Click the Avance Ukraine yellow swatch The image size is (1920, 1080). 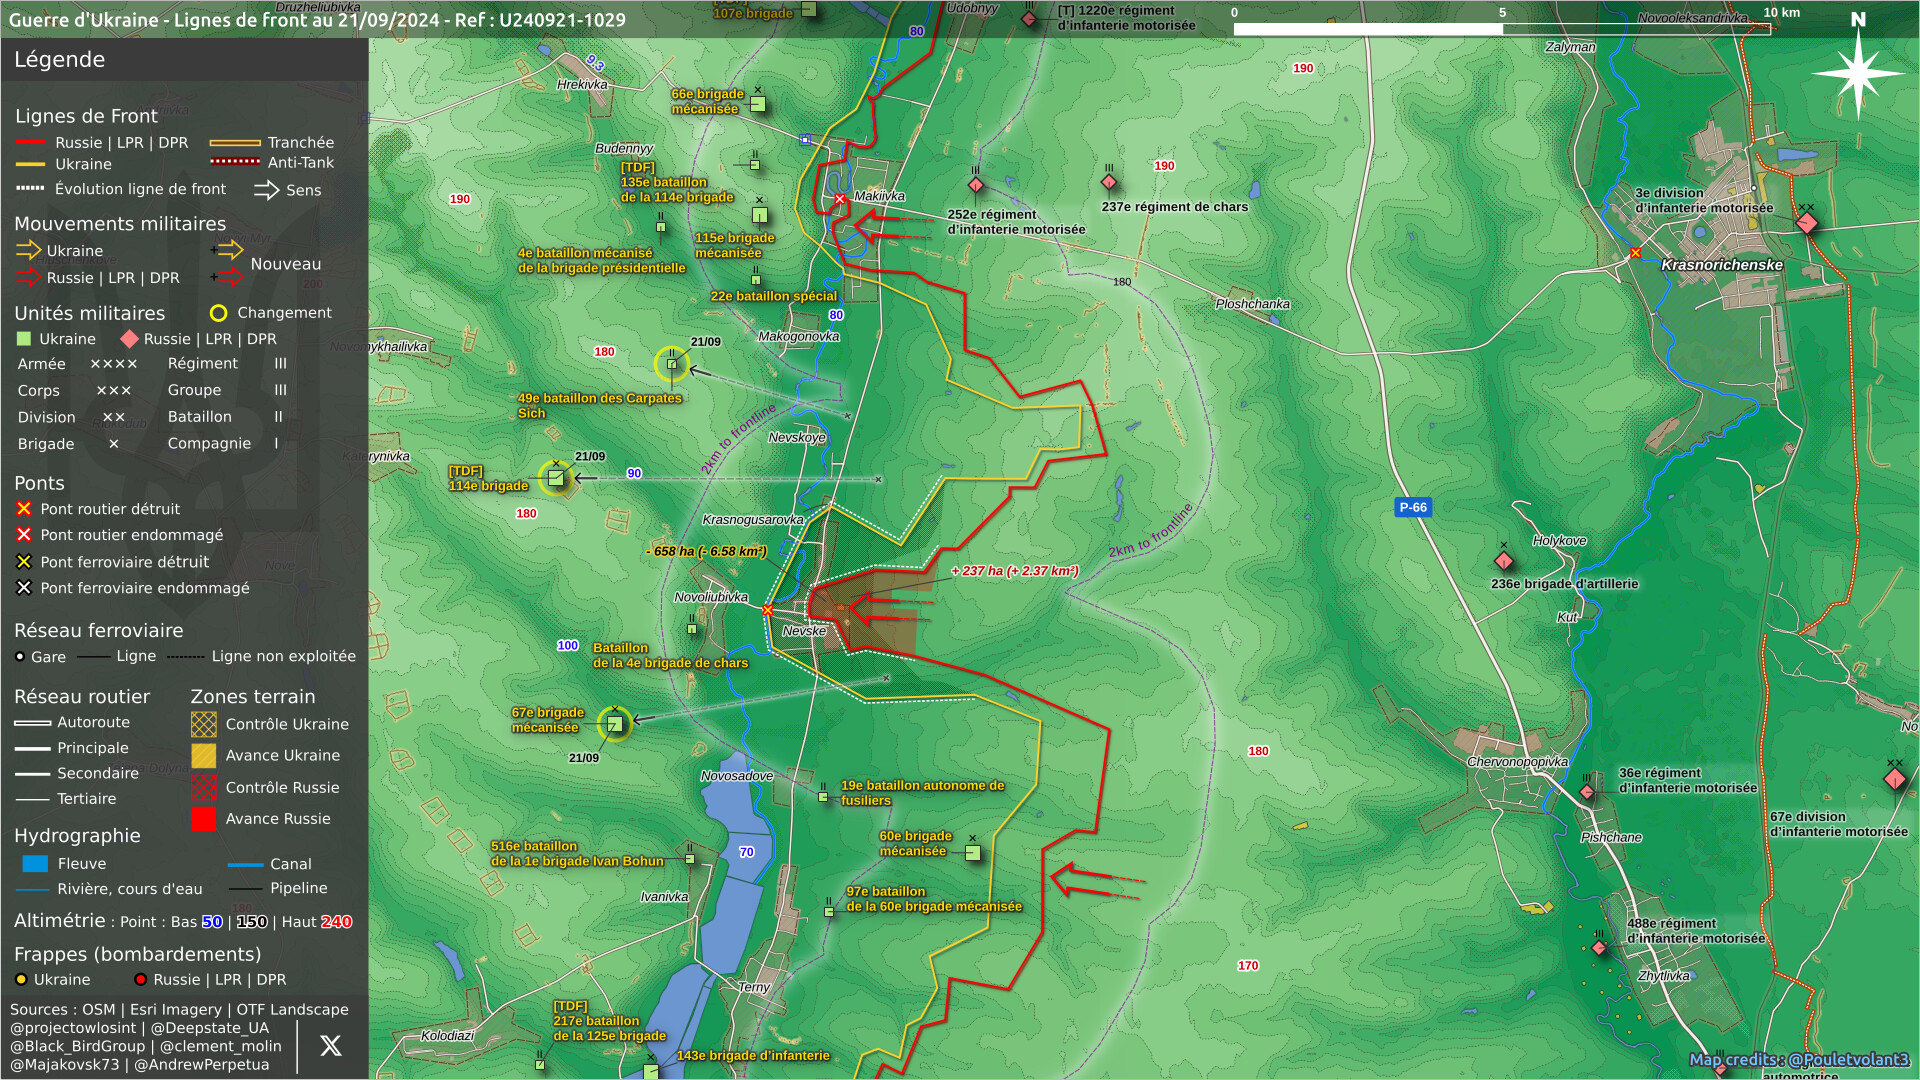click(x=204, y=756)
